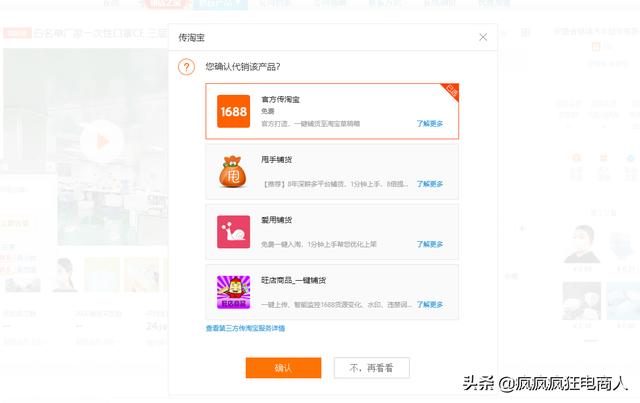Screen dimensions: 640x403
Task: Open 了解更多 for 爱用铺货
Action: (x=429, y=244)
